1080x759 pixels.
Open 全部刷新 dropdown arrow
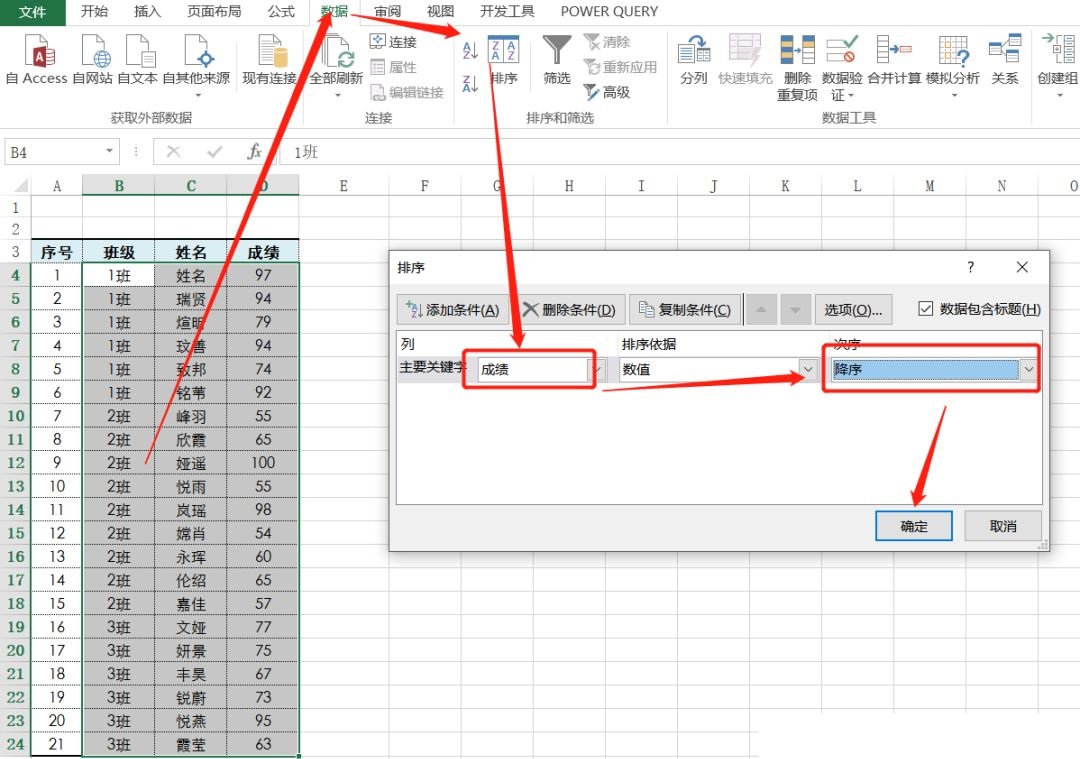point(337,95)
